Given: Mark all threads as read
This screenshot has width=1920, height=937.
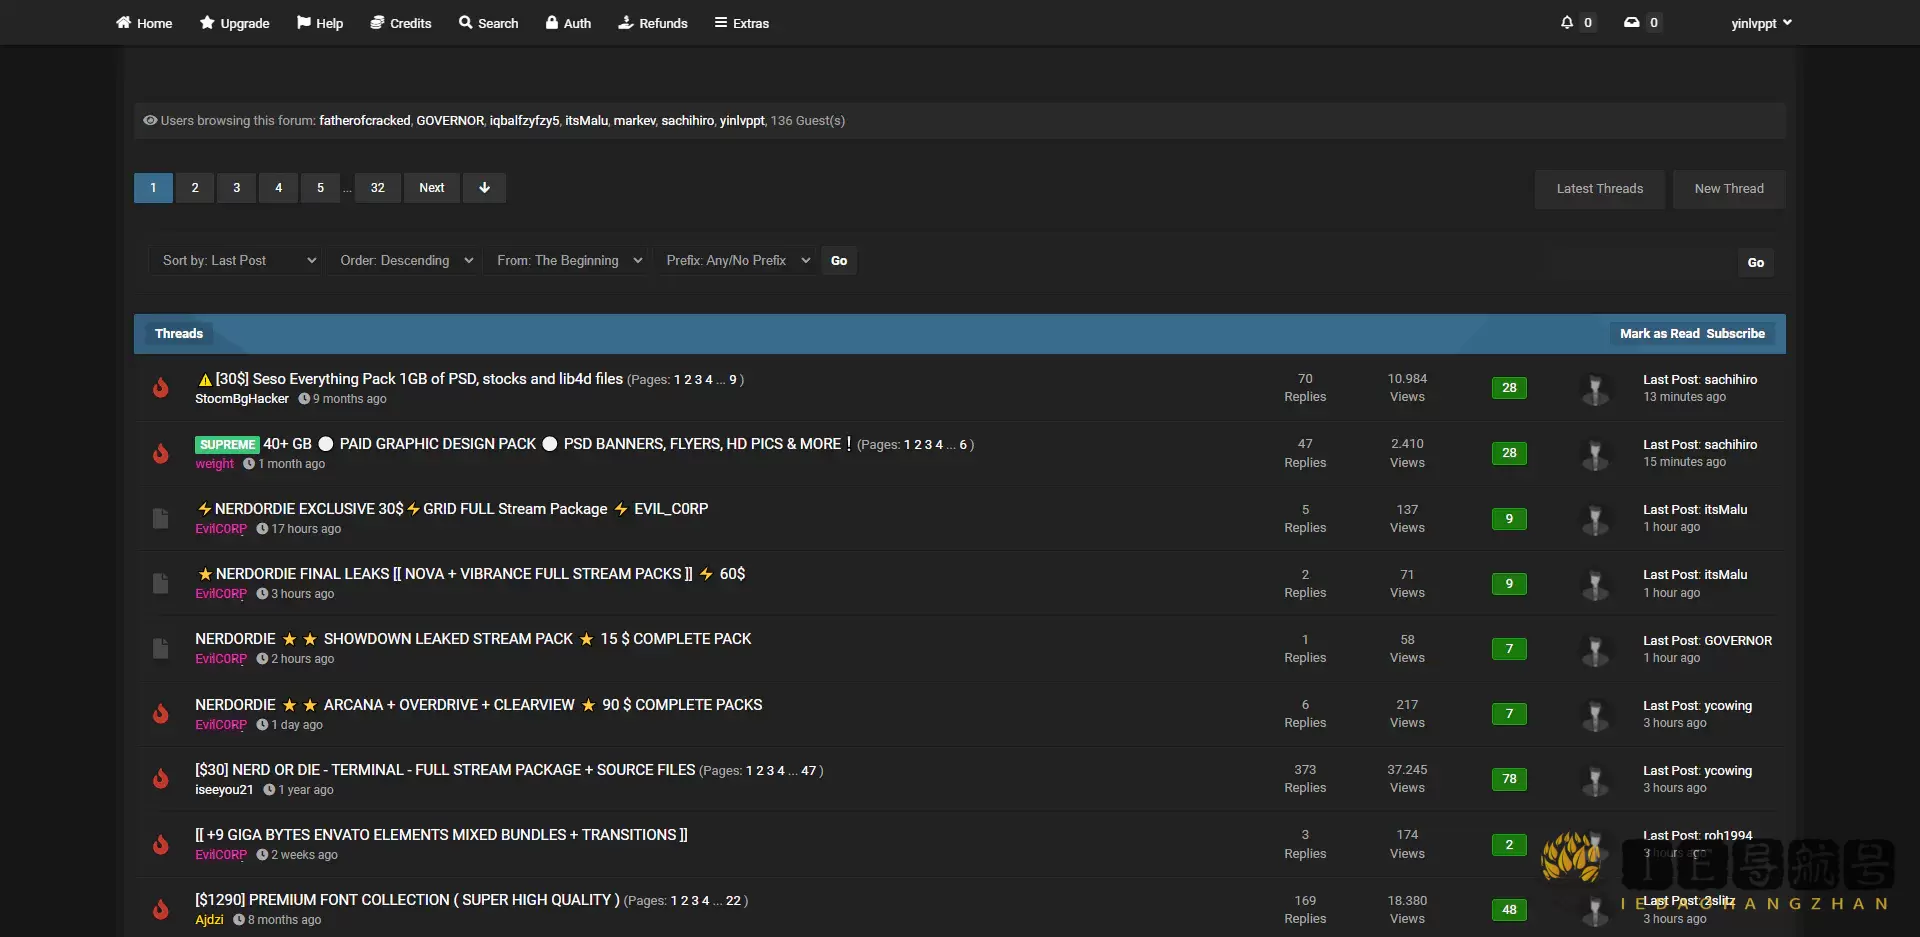Looking at the screenshot, I should tap(1658, 333).
